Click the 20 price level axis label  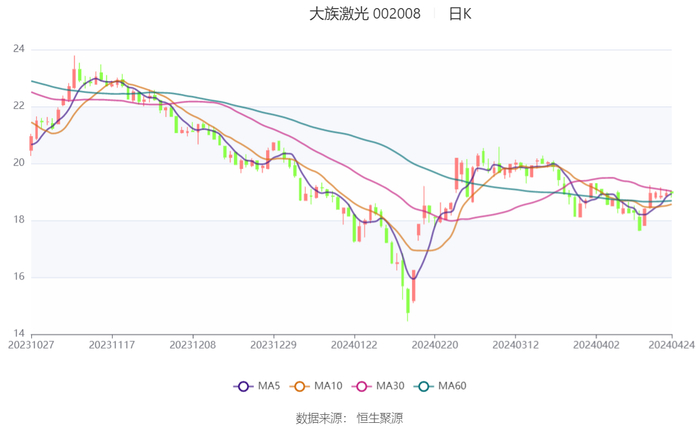pyautogui.click(x=19, y=163)
